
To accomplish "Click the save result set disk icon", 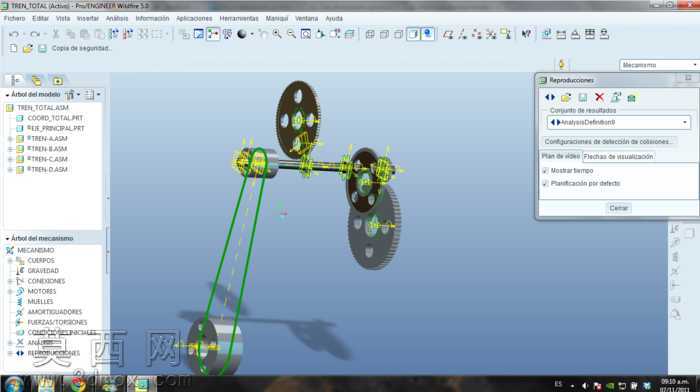I will (583, 97).
